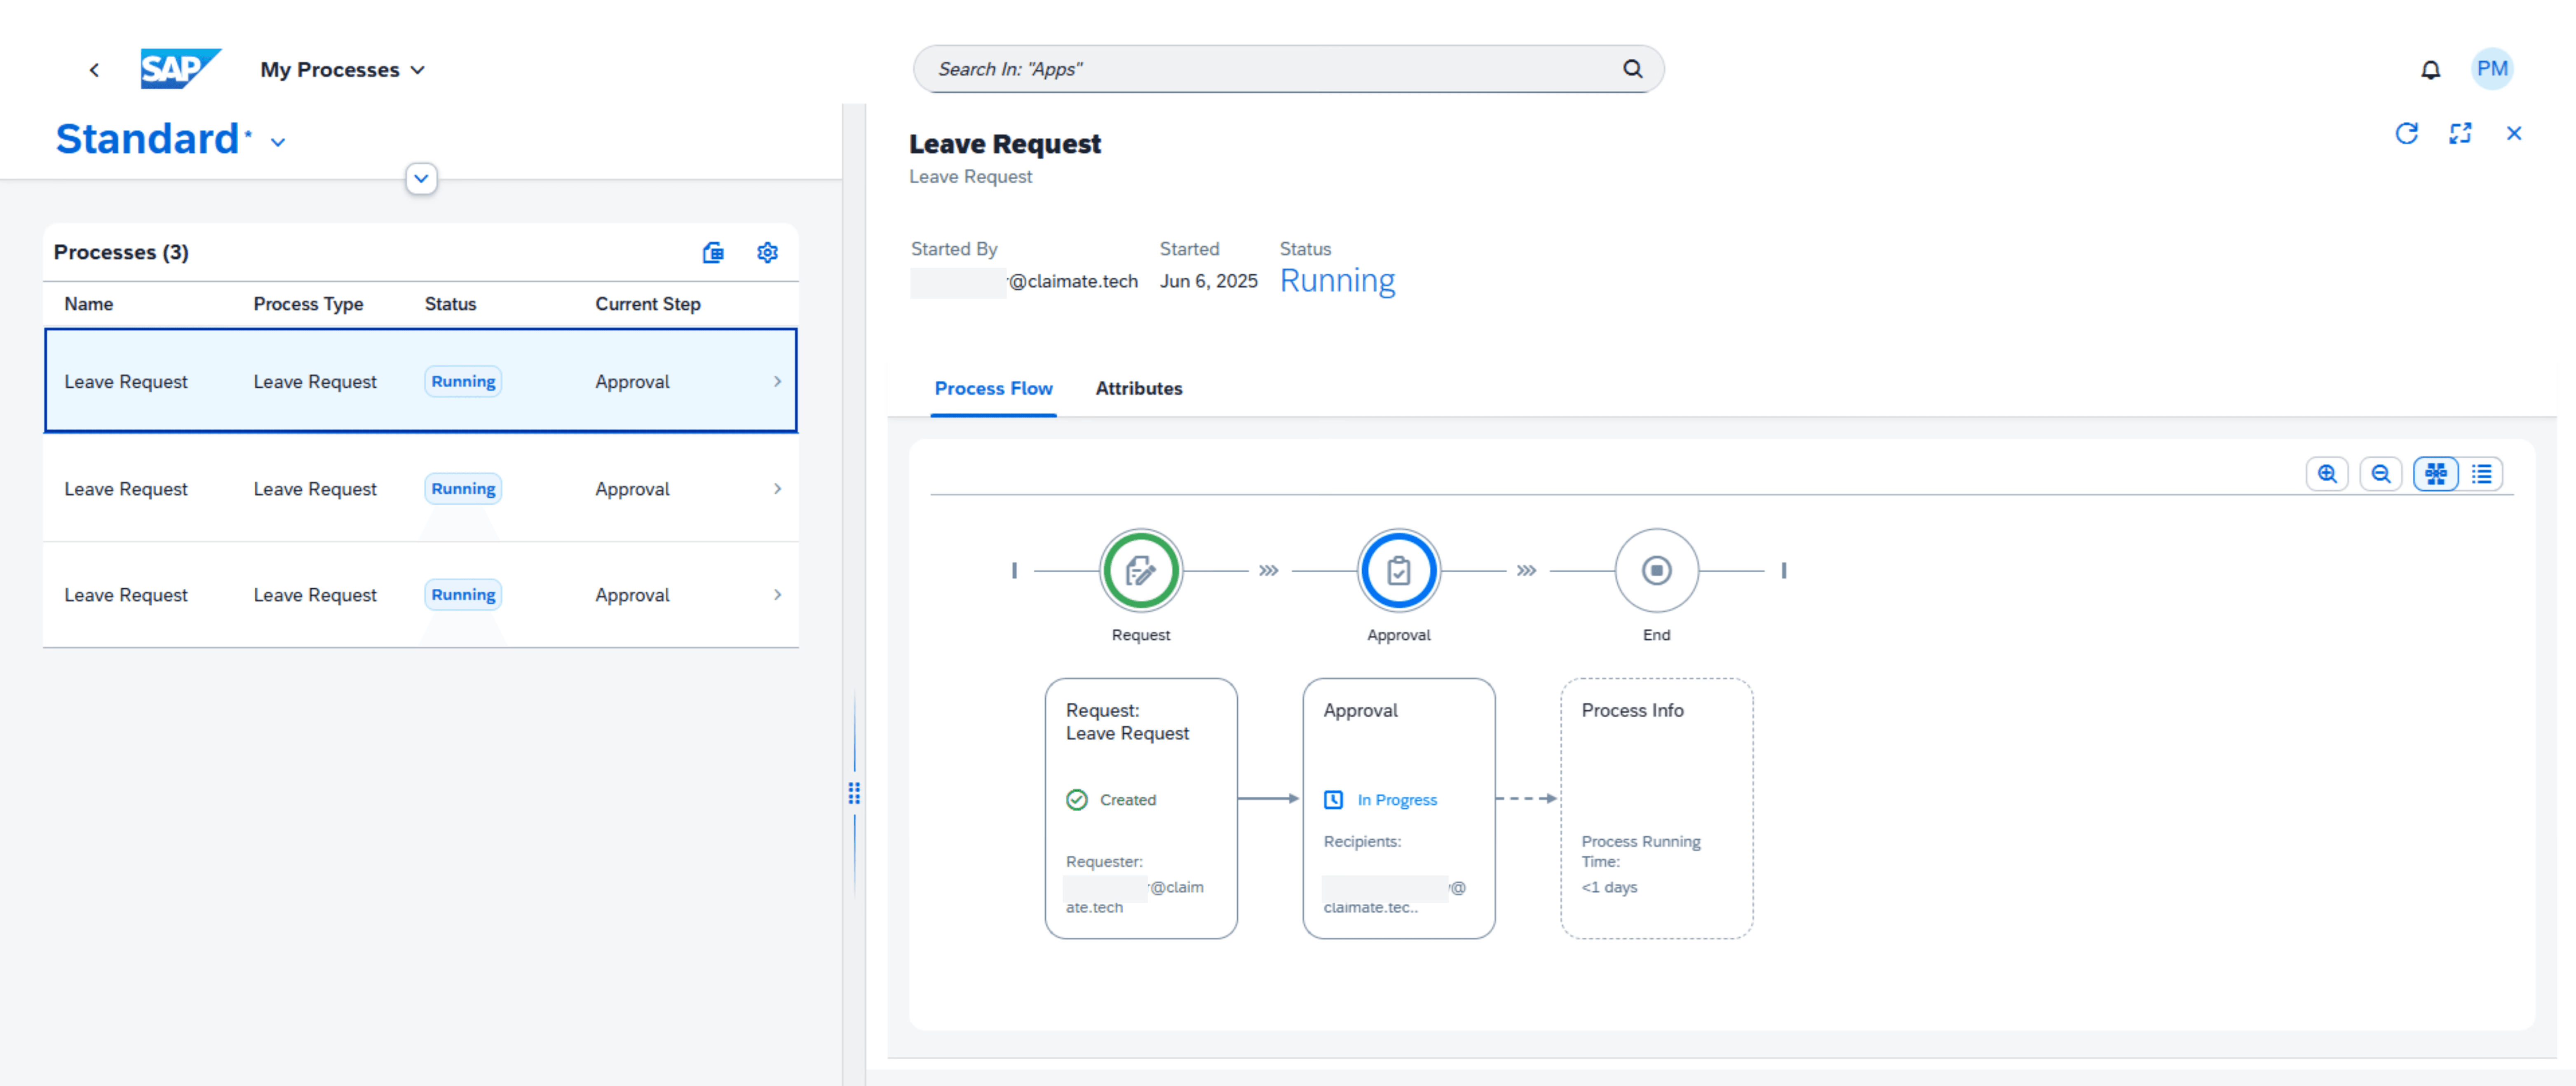Switch to the Attributes tab
The width and height of the screenshot is (2576, 1086).
(1138, 389)
